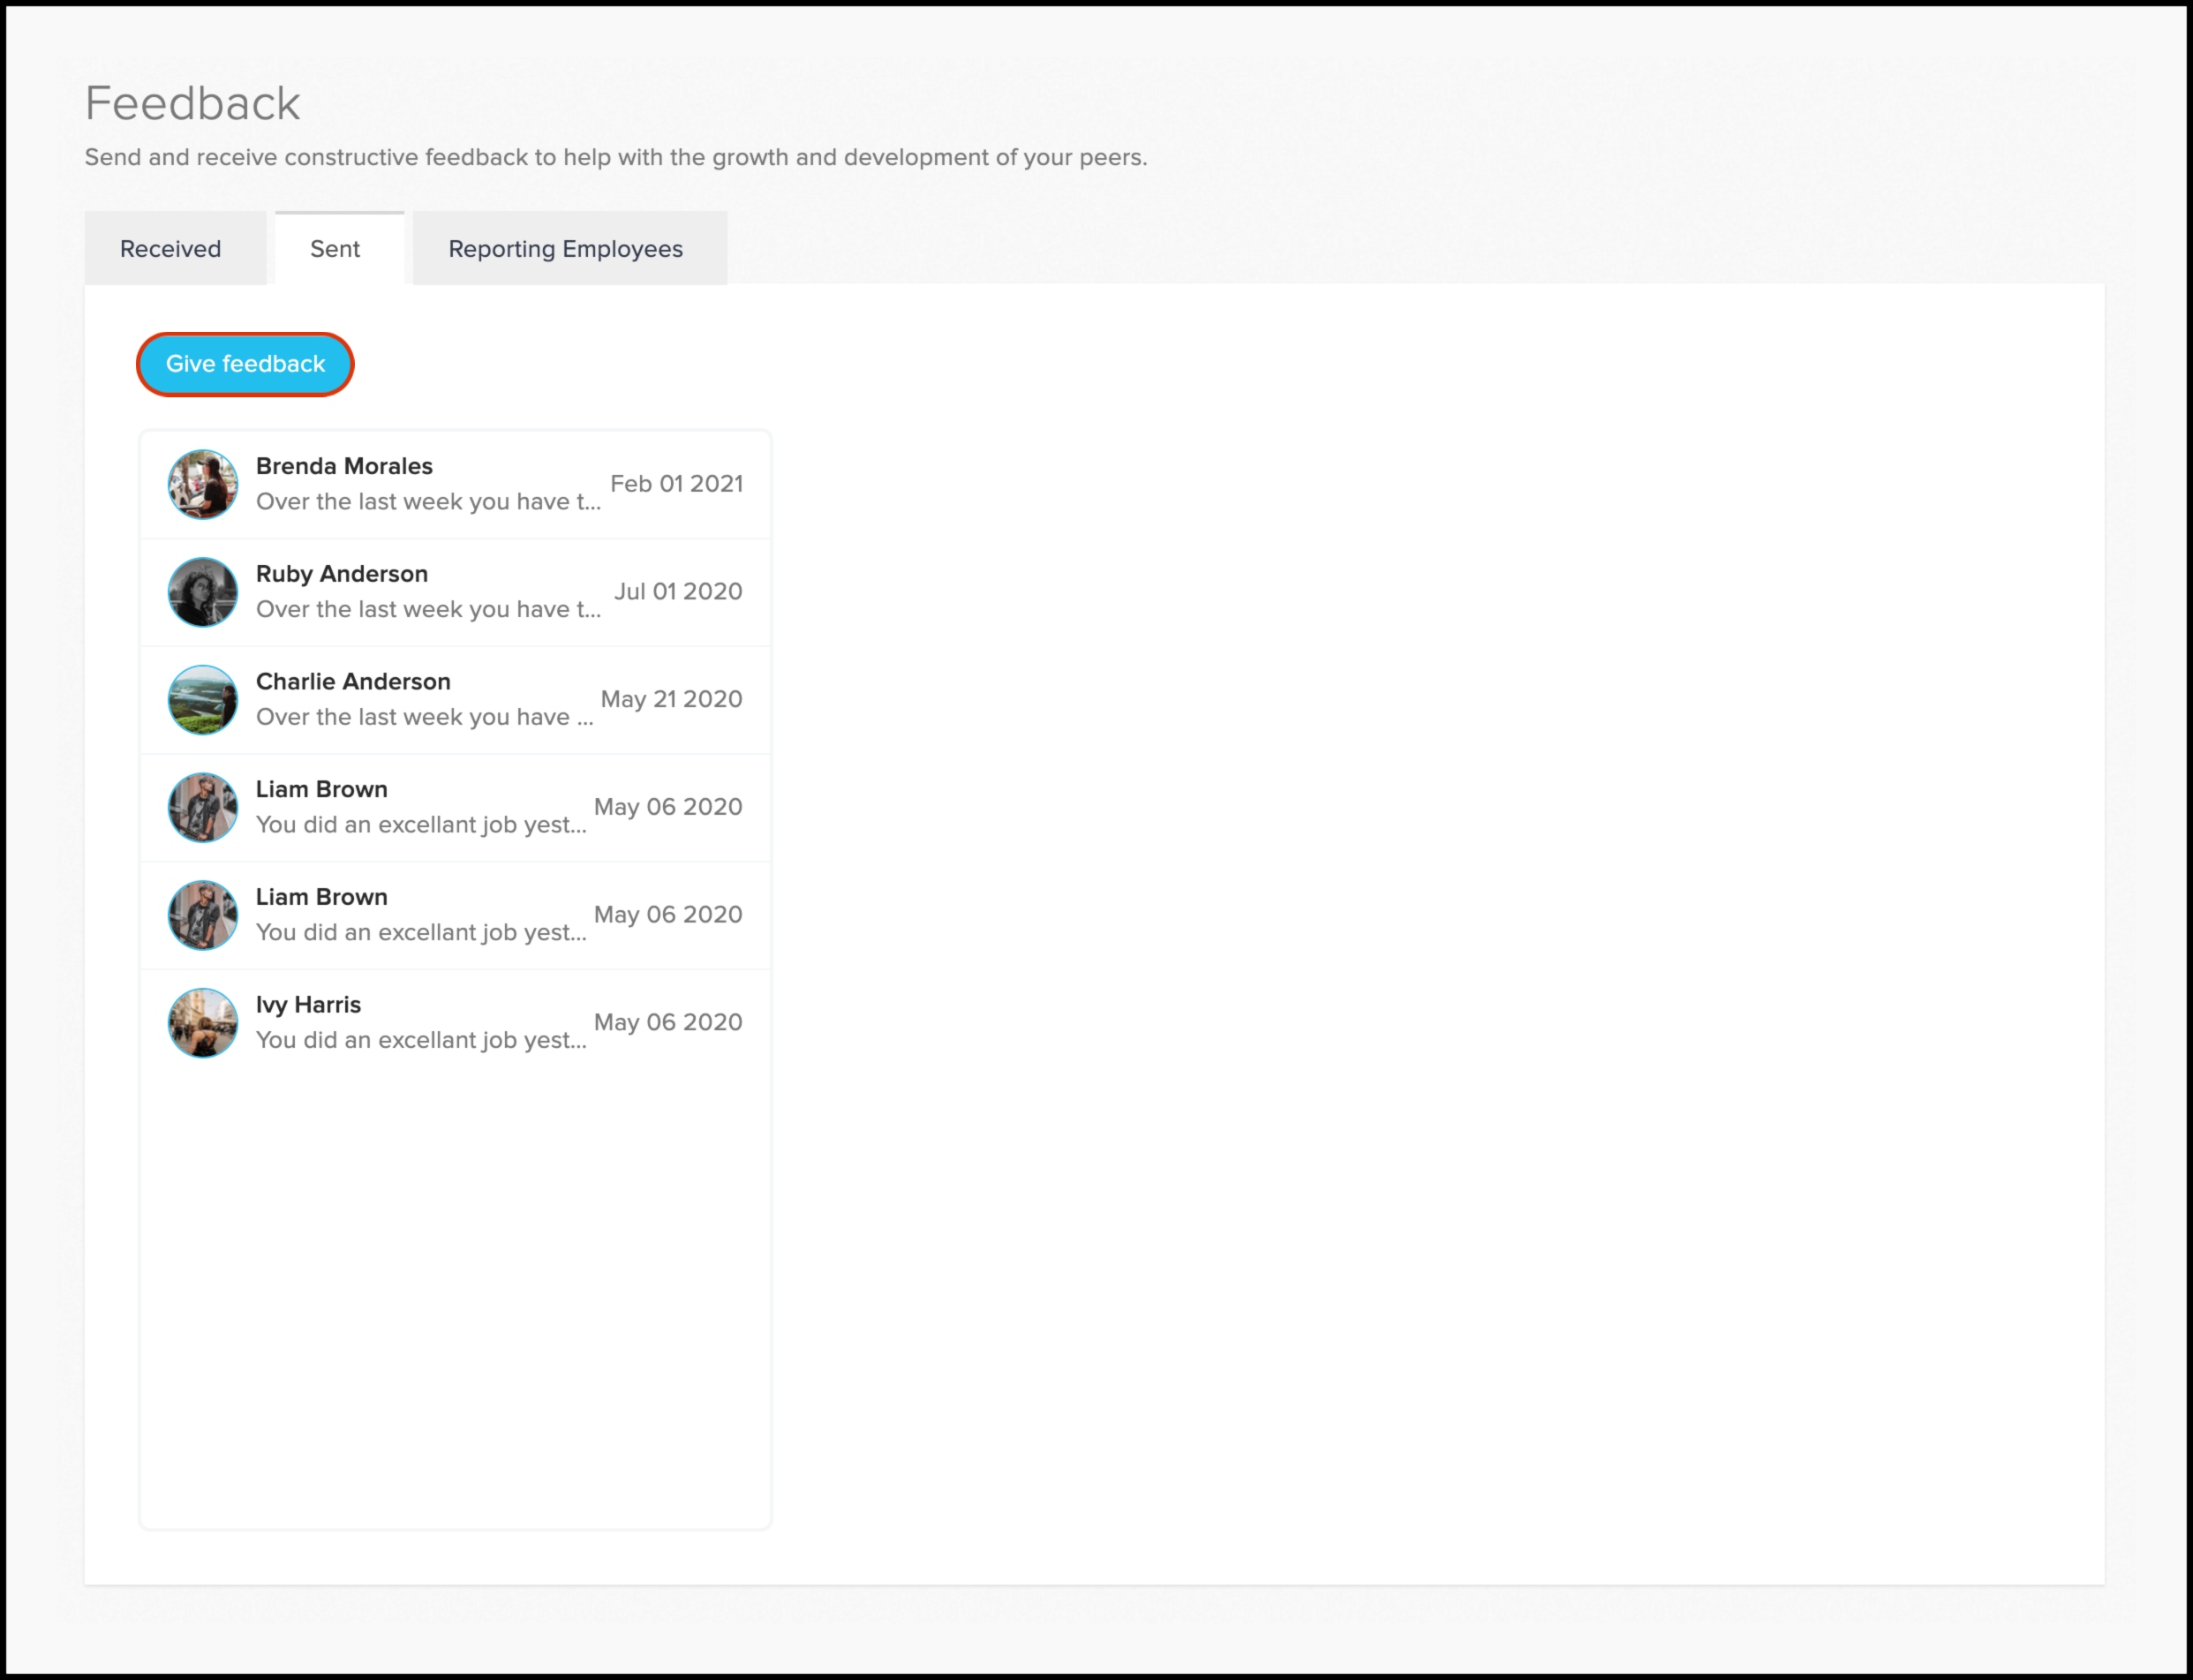
Task: Open first Liam Brown feedback preview text
Action: (421, 825)
